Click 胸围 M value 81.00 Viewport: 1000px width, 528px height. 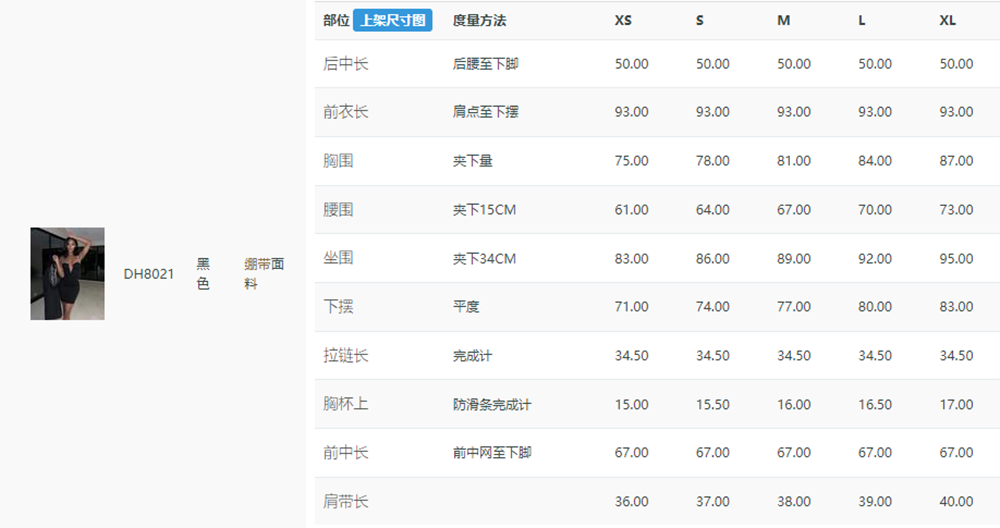tap(794, 161)
